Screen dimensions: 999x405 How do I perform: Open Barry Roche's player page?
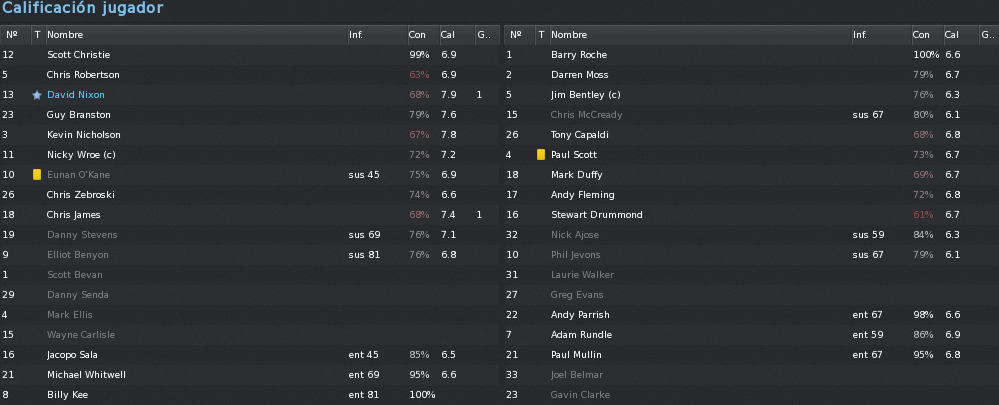579,55
